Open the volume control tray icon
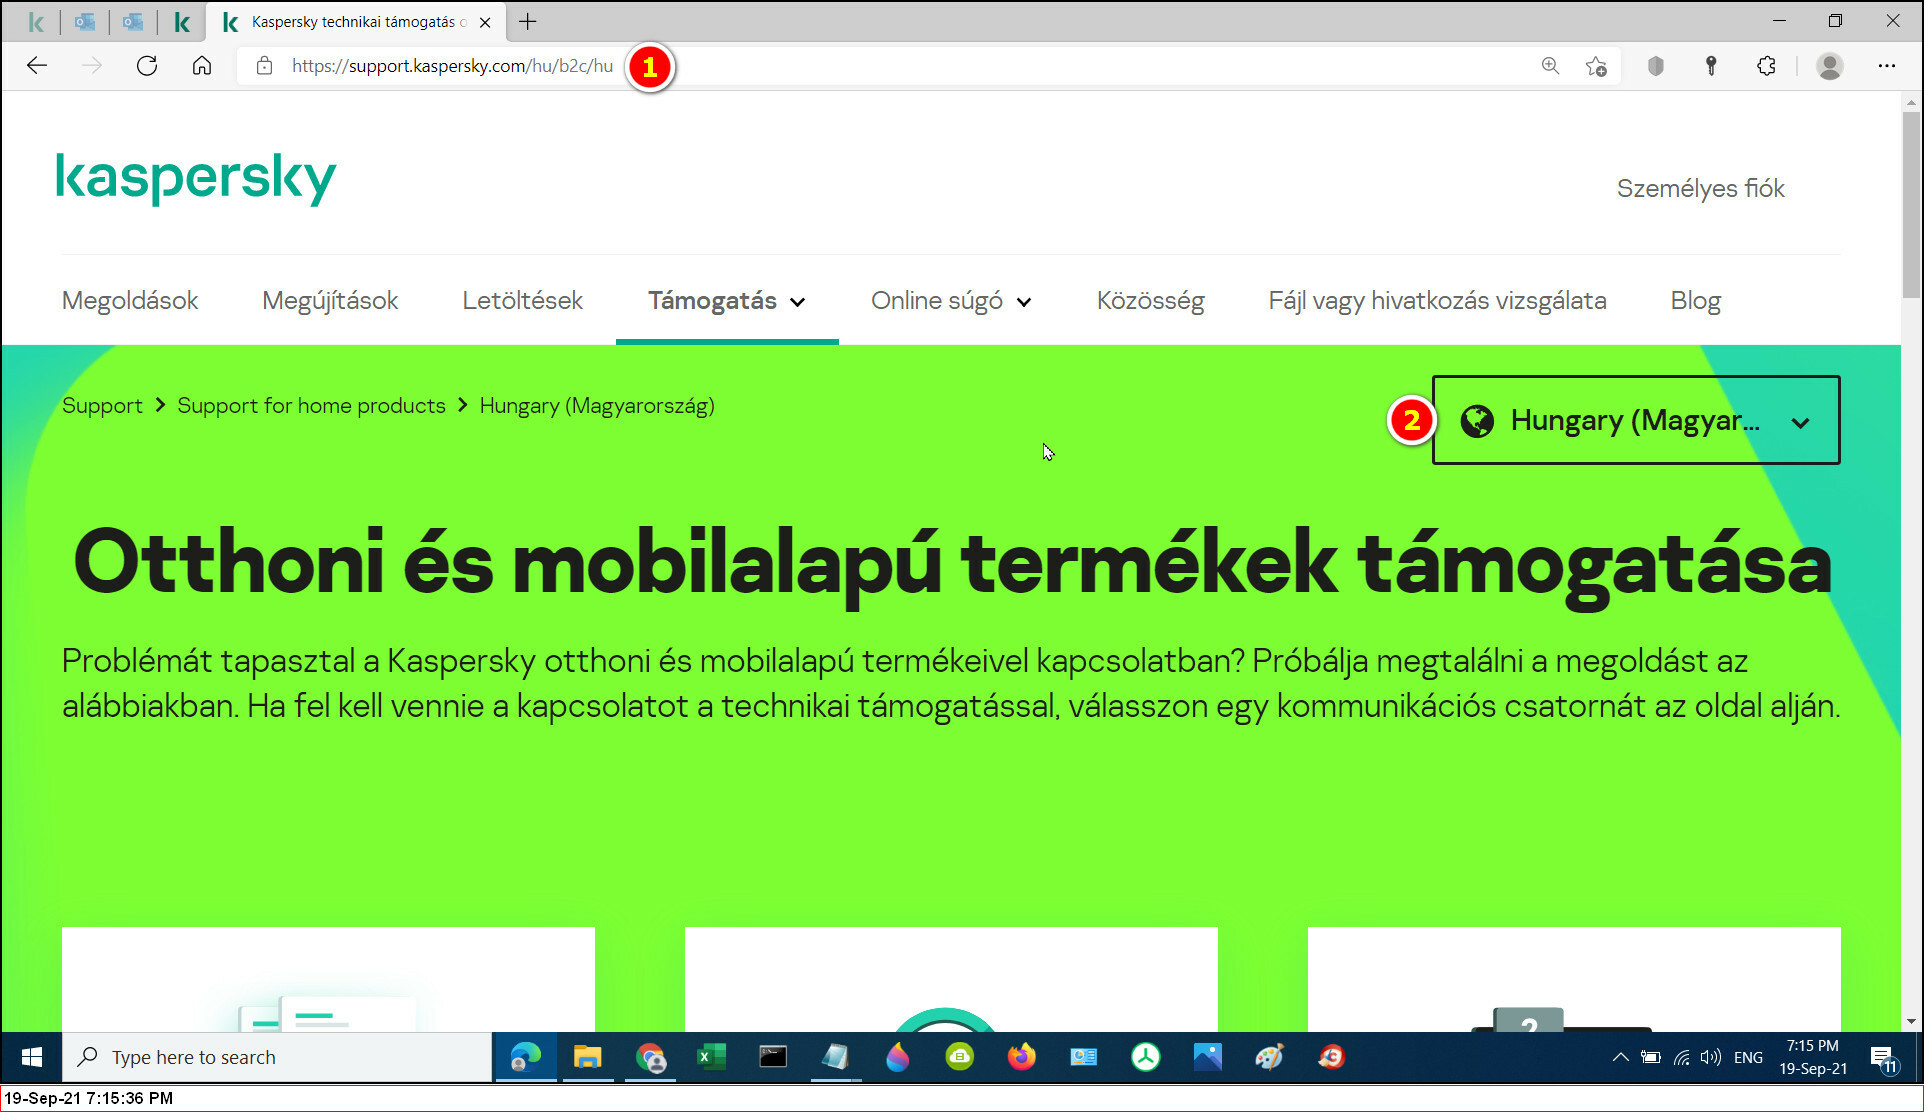Viewport: 1924px width, 1112px height. tap(1711, 1057)
